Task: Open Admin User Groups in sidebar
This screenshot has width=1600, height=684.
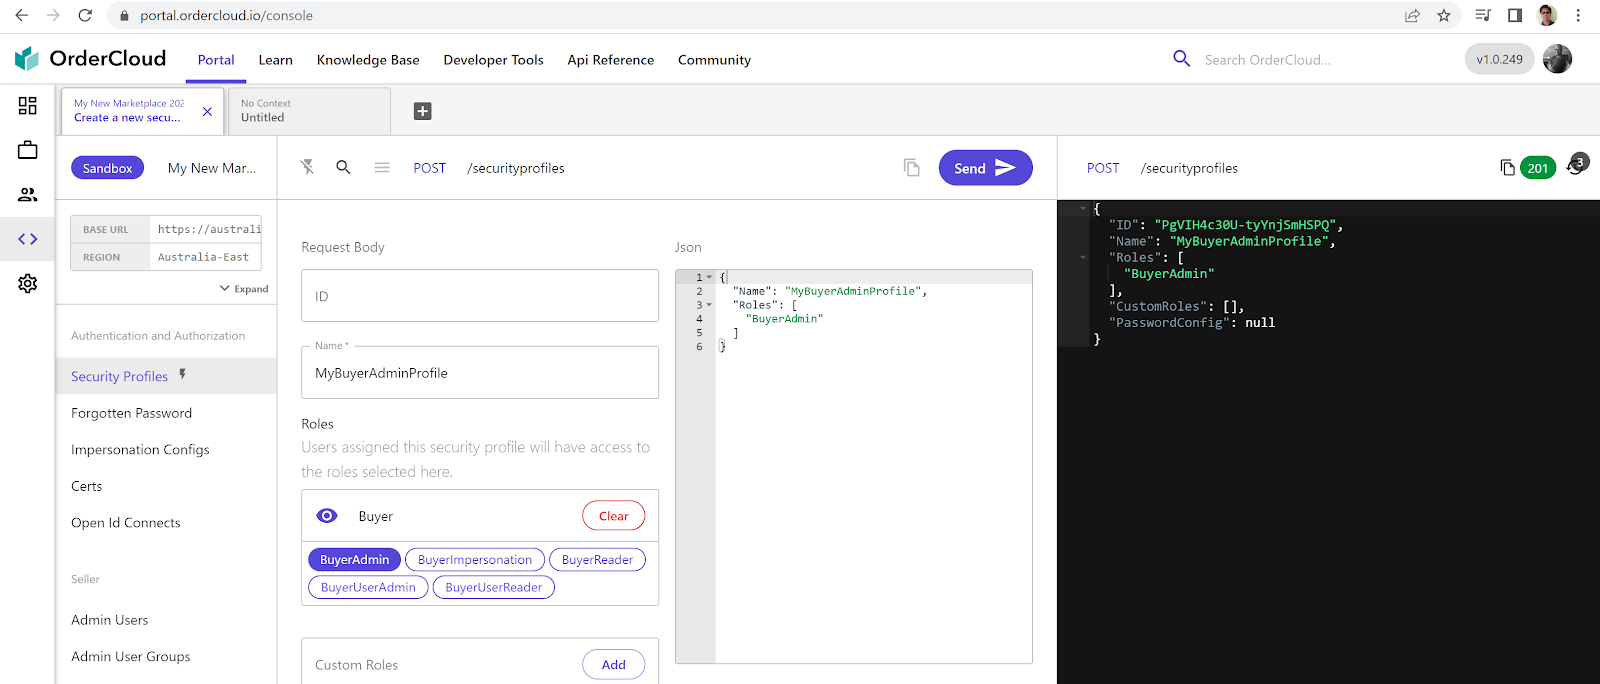Action: tap(131, 657)
